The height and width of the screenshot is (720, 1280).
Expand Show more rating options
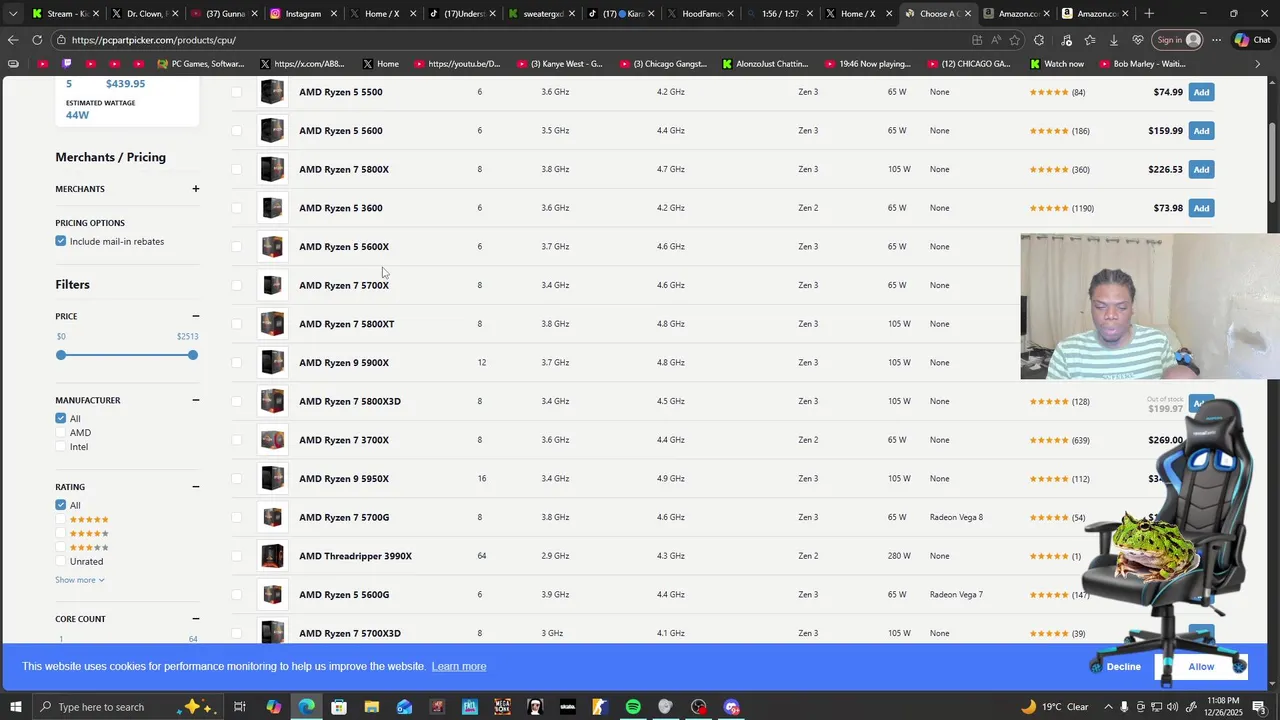coord(80,580)
